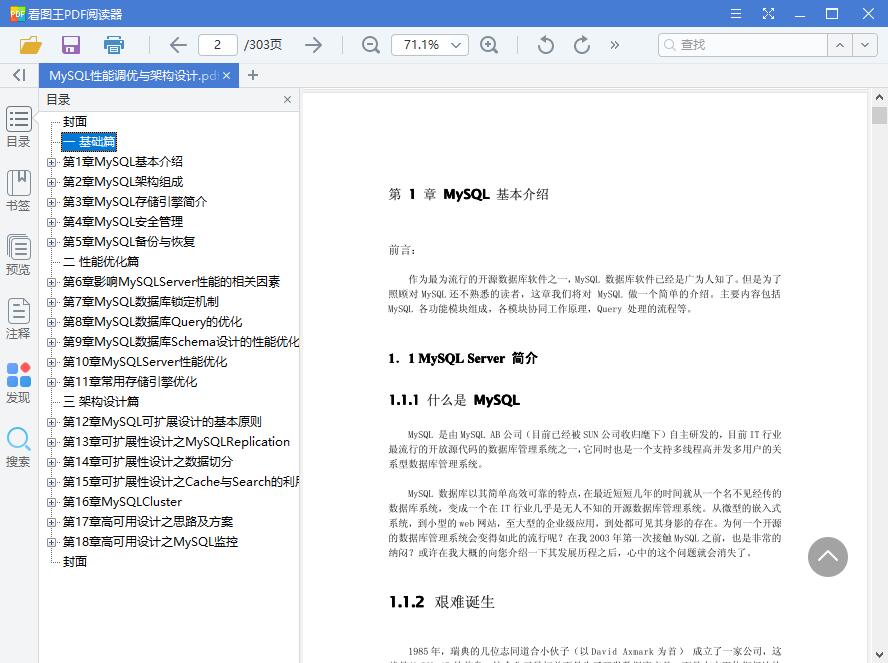888x663 pixels.
Task: Open 第11章常用存储引擎优化 outline entry
Action: click(x=130, y=382)
